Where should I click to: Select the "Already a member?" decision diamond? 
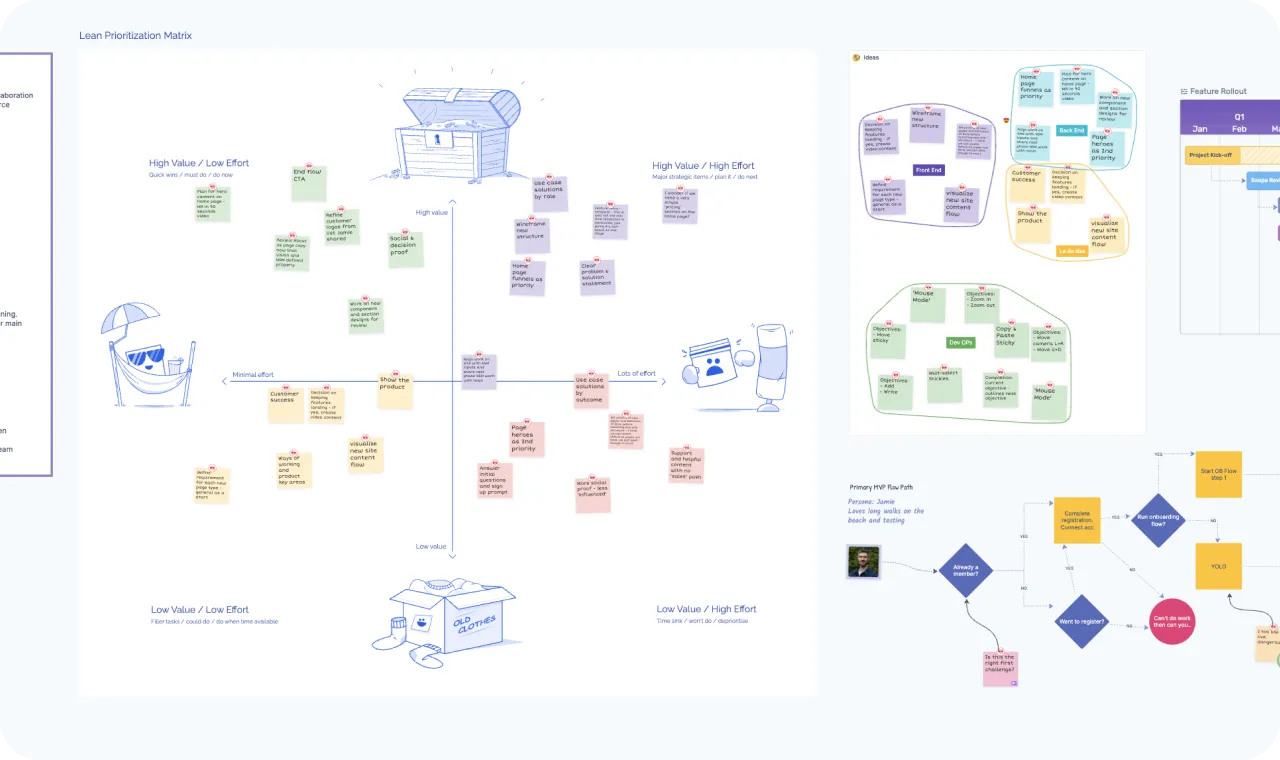coord(965,570)
